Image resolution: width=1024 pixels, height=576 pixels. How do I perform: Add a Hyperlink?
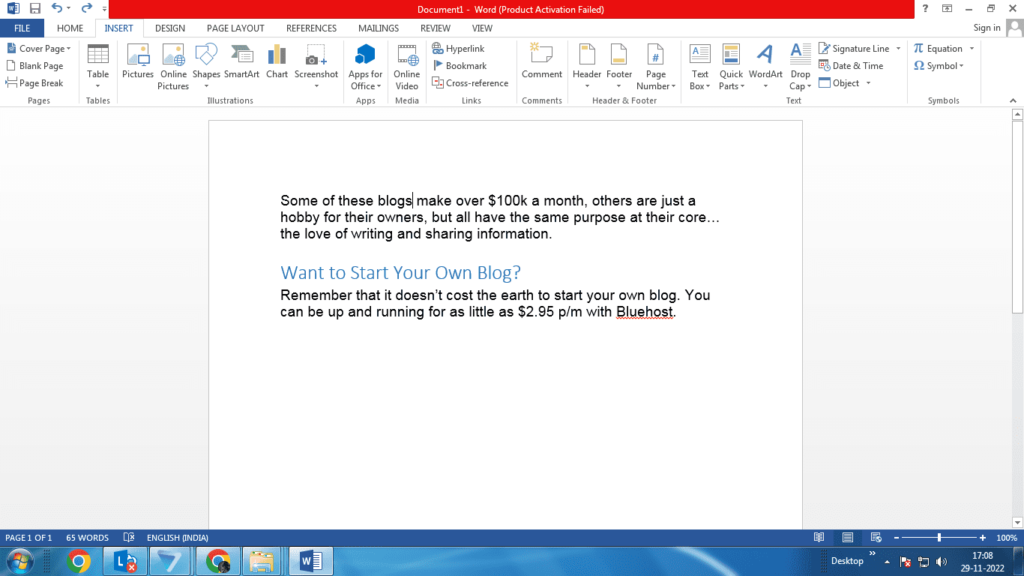[x=458, y=48]
